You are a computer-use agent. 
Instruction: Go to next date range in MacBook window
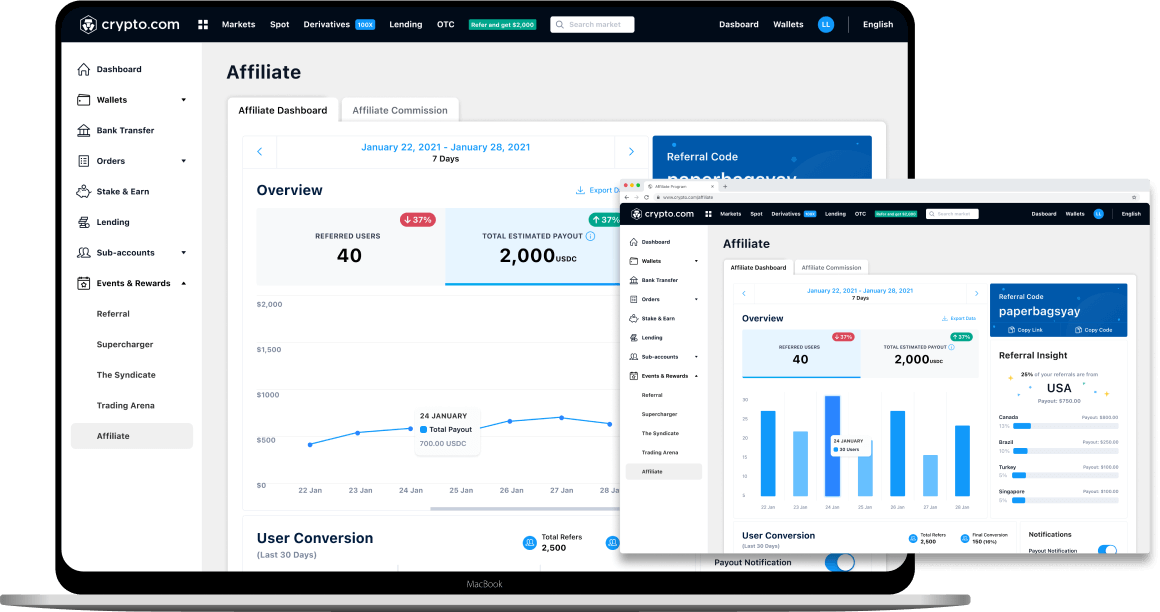[x=631, y=152]
